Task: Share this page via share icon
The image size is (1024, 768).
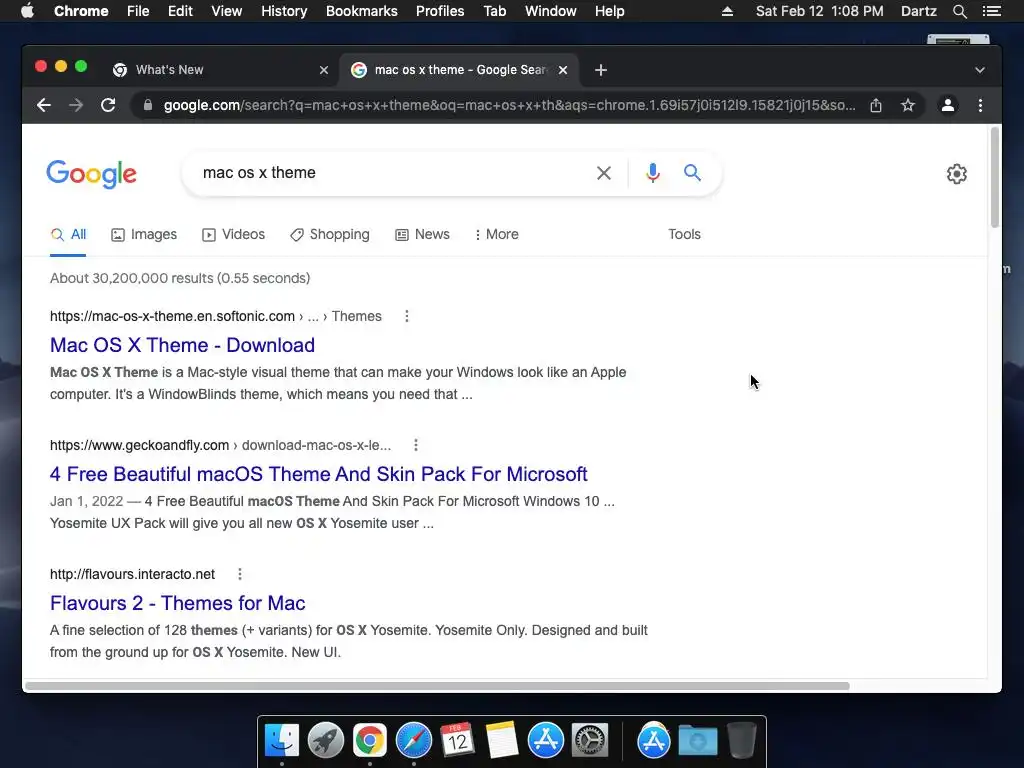Action: 876,105
